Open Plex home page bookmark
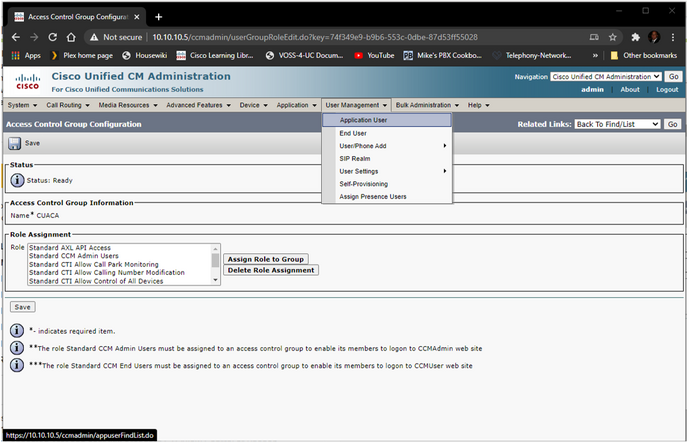Image resolution: width=690 pixels, height=442 pixels. pyautogui.click(x=82, y=55)
